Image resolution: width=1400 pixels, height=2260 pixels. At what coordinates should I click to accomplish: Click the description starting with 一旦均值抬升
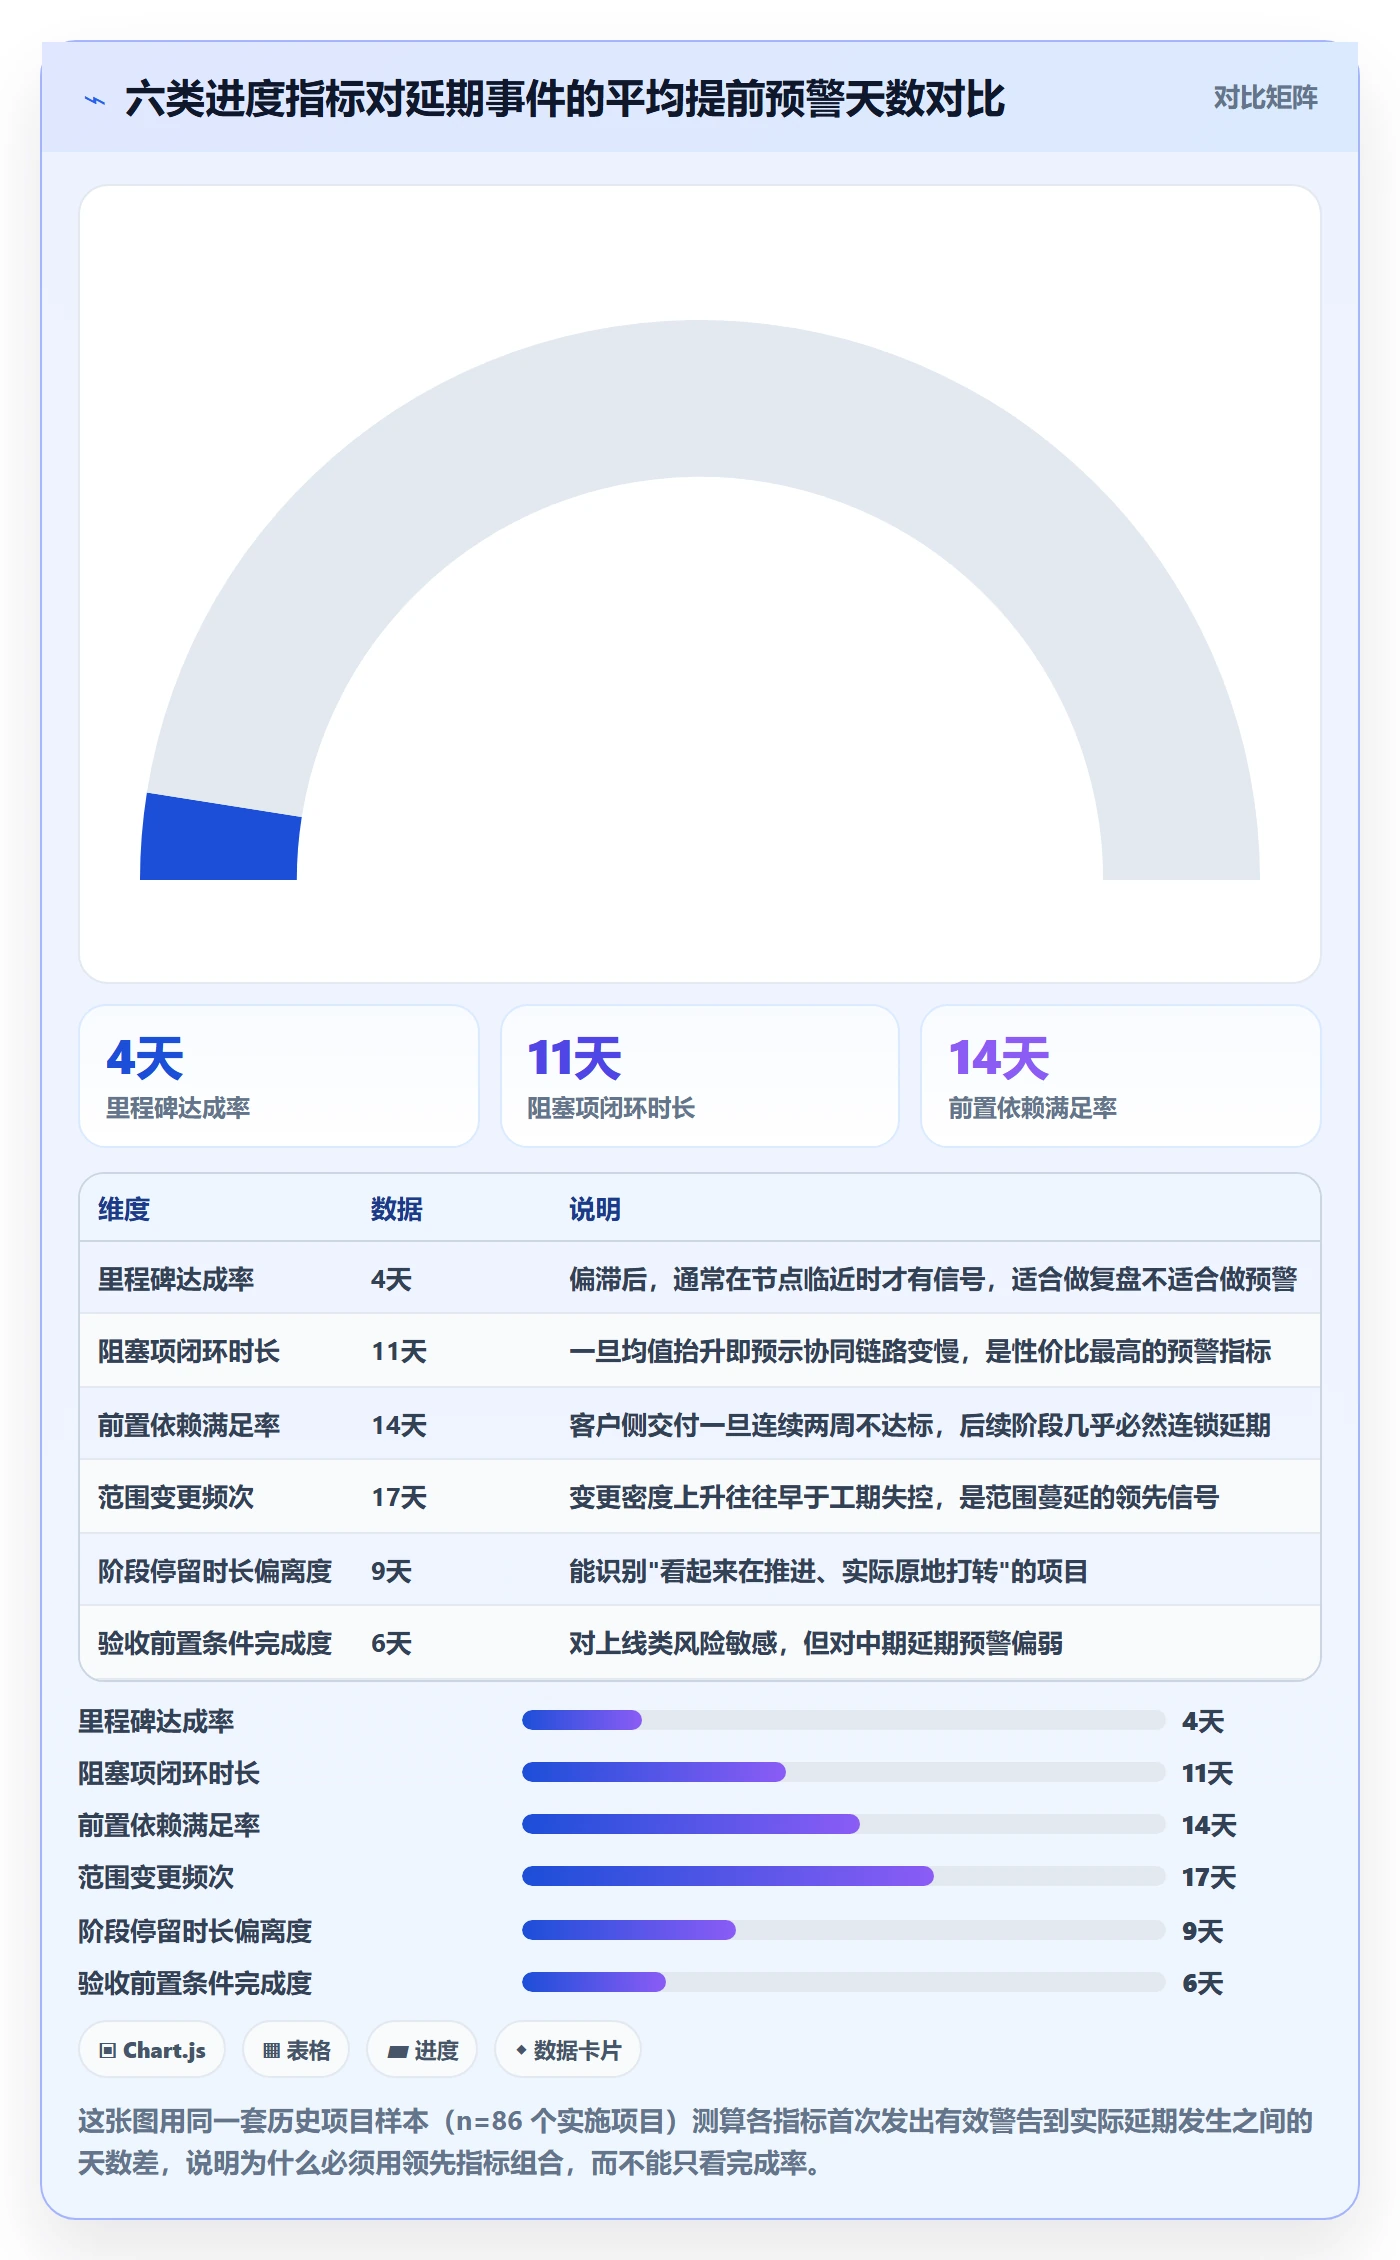(920, 1352)
